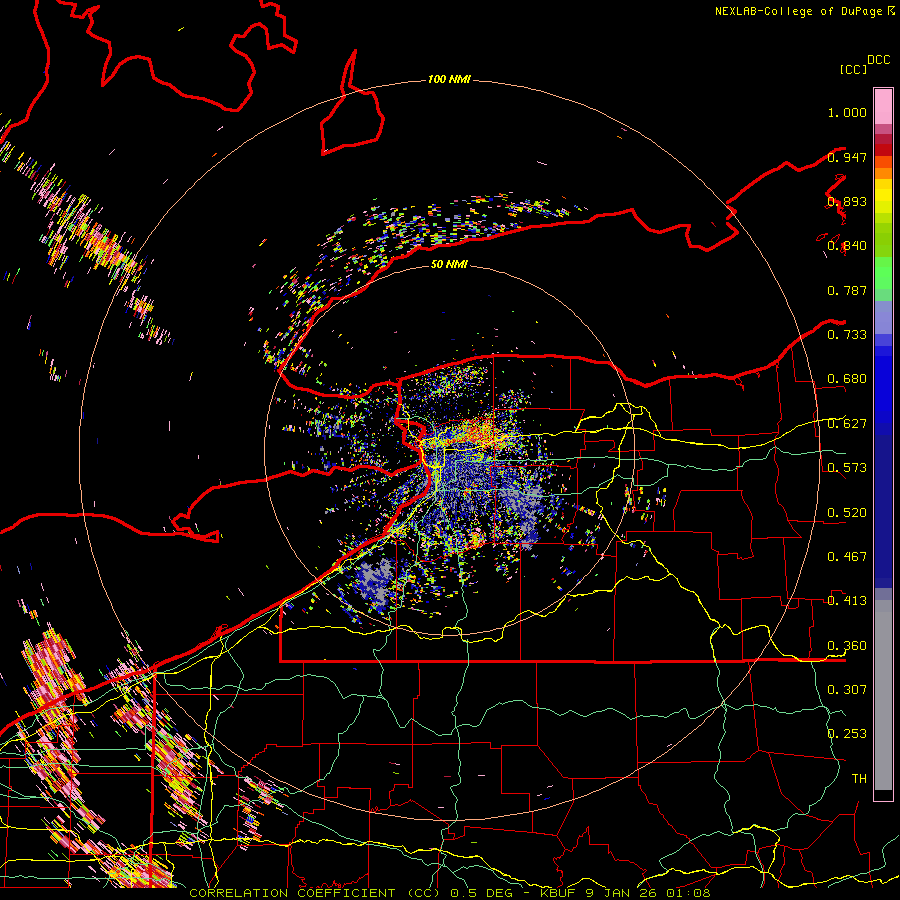The image size is (900, 900).
Task: Click the KBUF station identifier
Action: 558,893
